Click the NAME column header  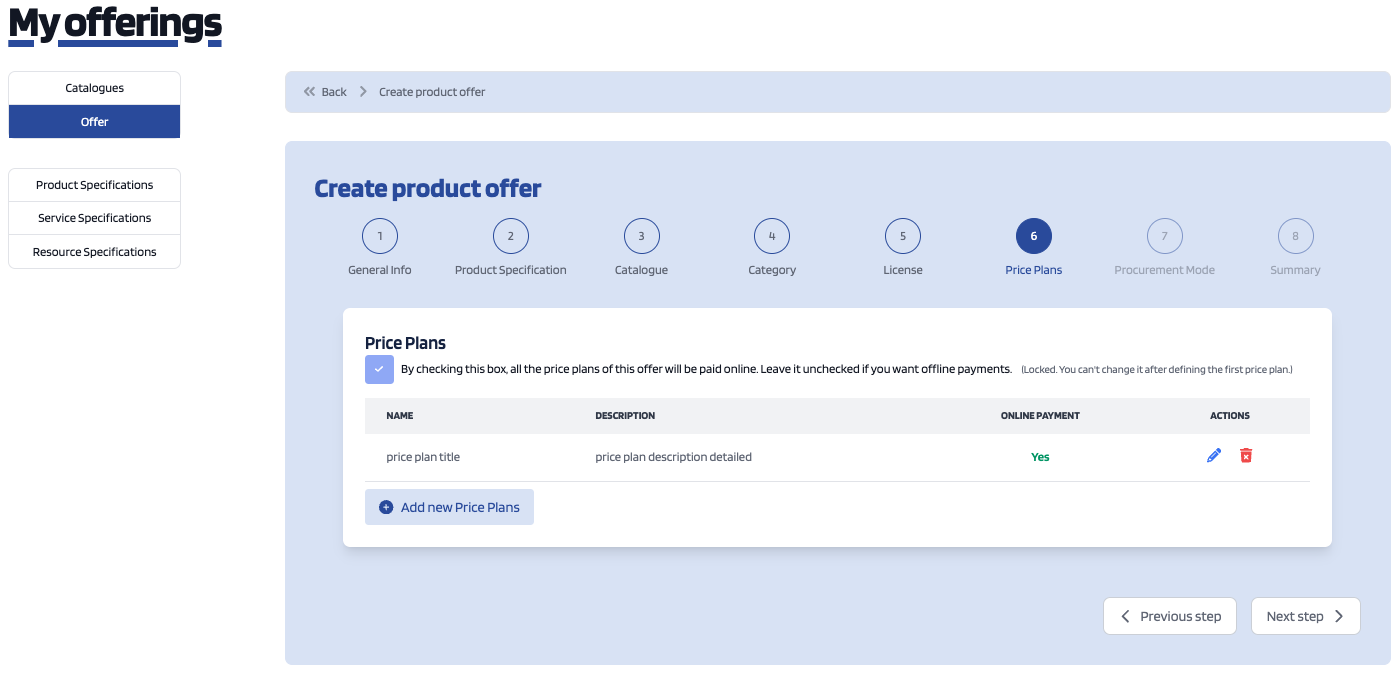[400, 416]
